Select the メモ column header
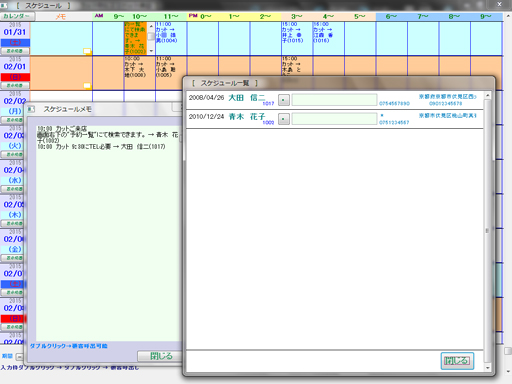This screenshot has height=384, width=512. coord(61,16)
